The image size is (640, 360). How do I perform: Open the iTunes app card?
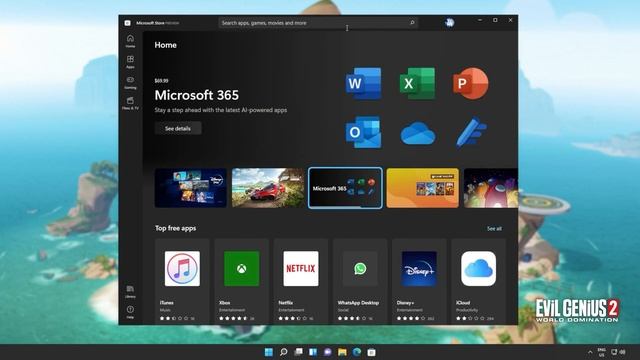(x=182, y=282)
